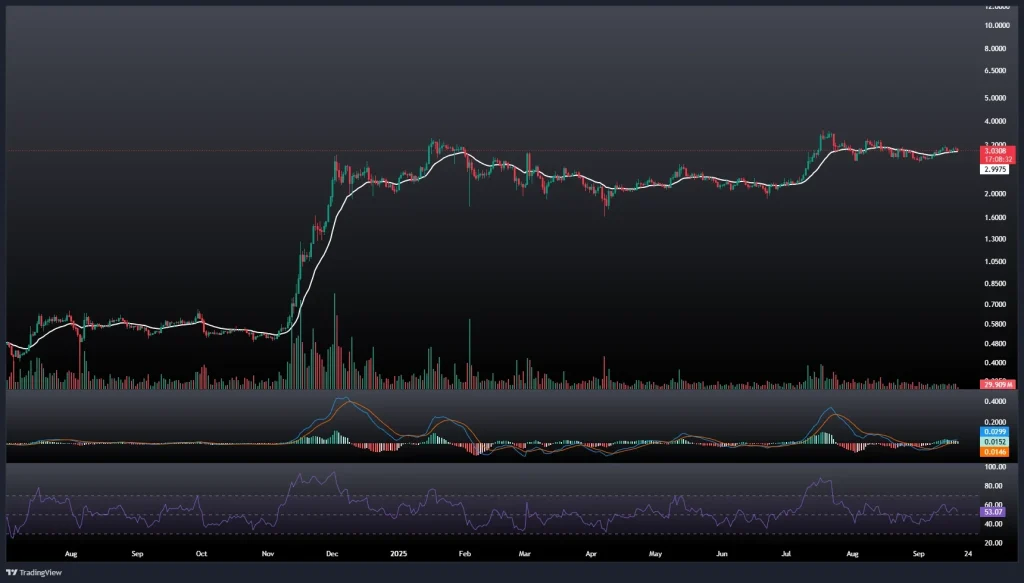Click the 5.0000 level on price scale
Viewport: 1024px width, 583px height.
click(994, 98)
